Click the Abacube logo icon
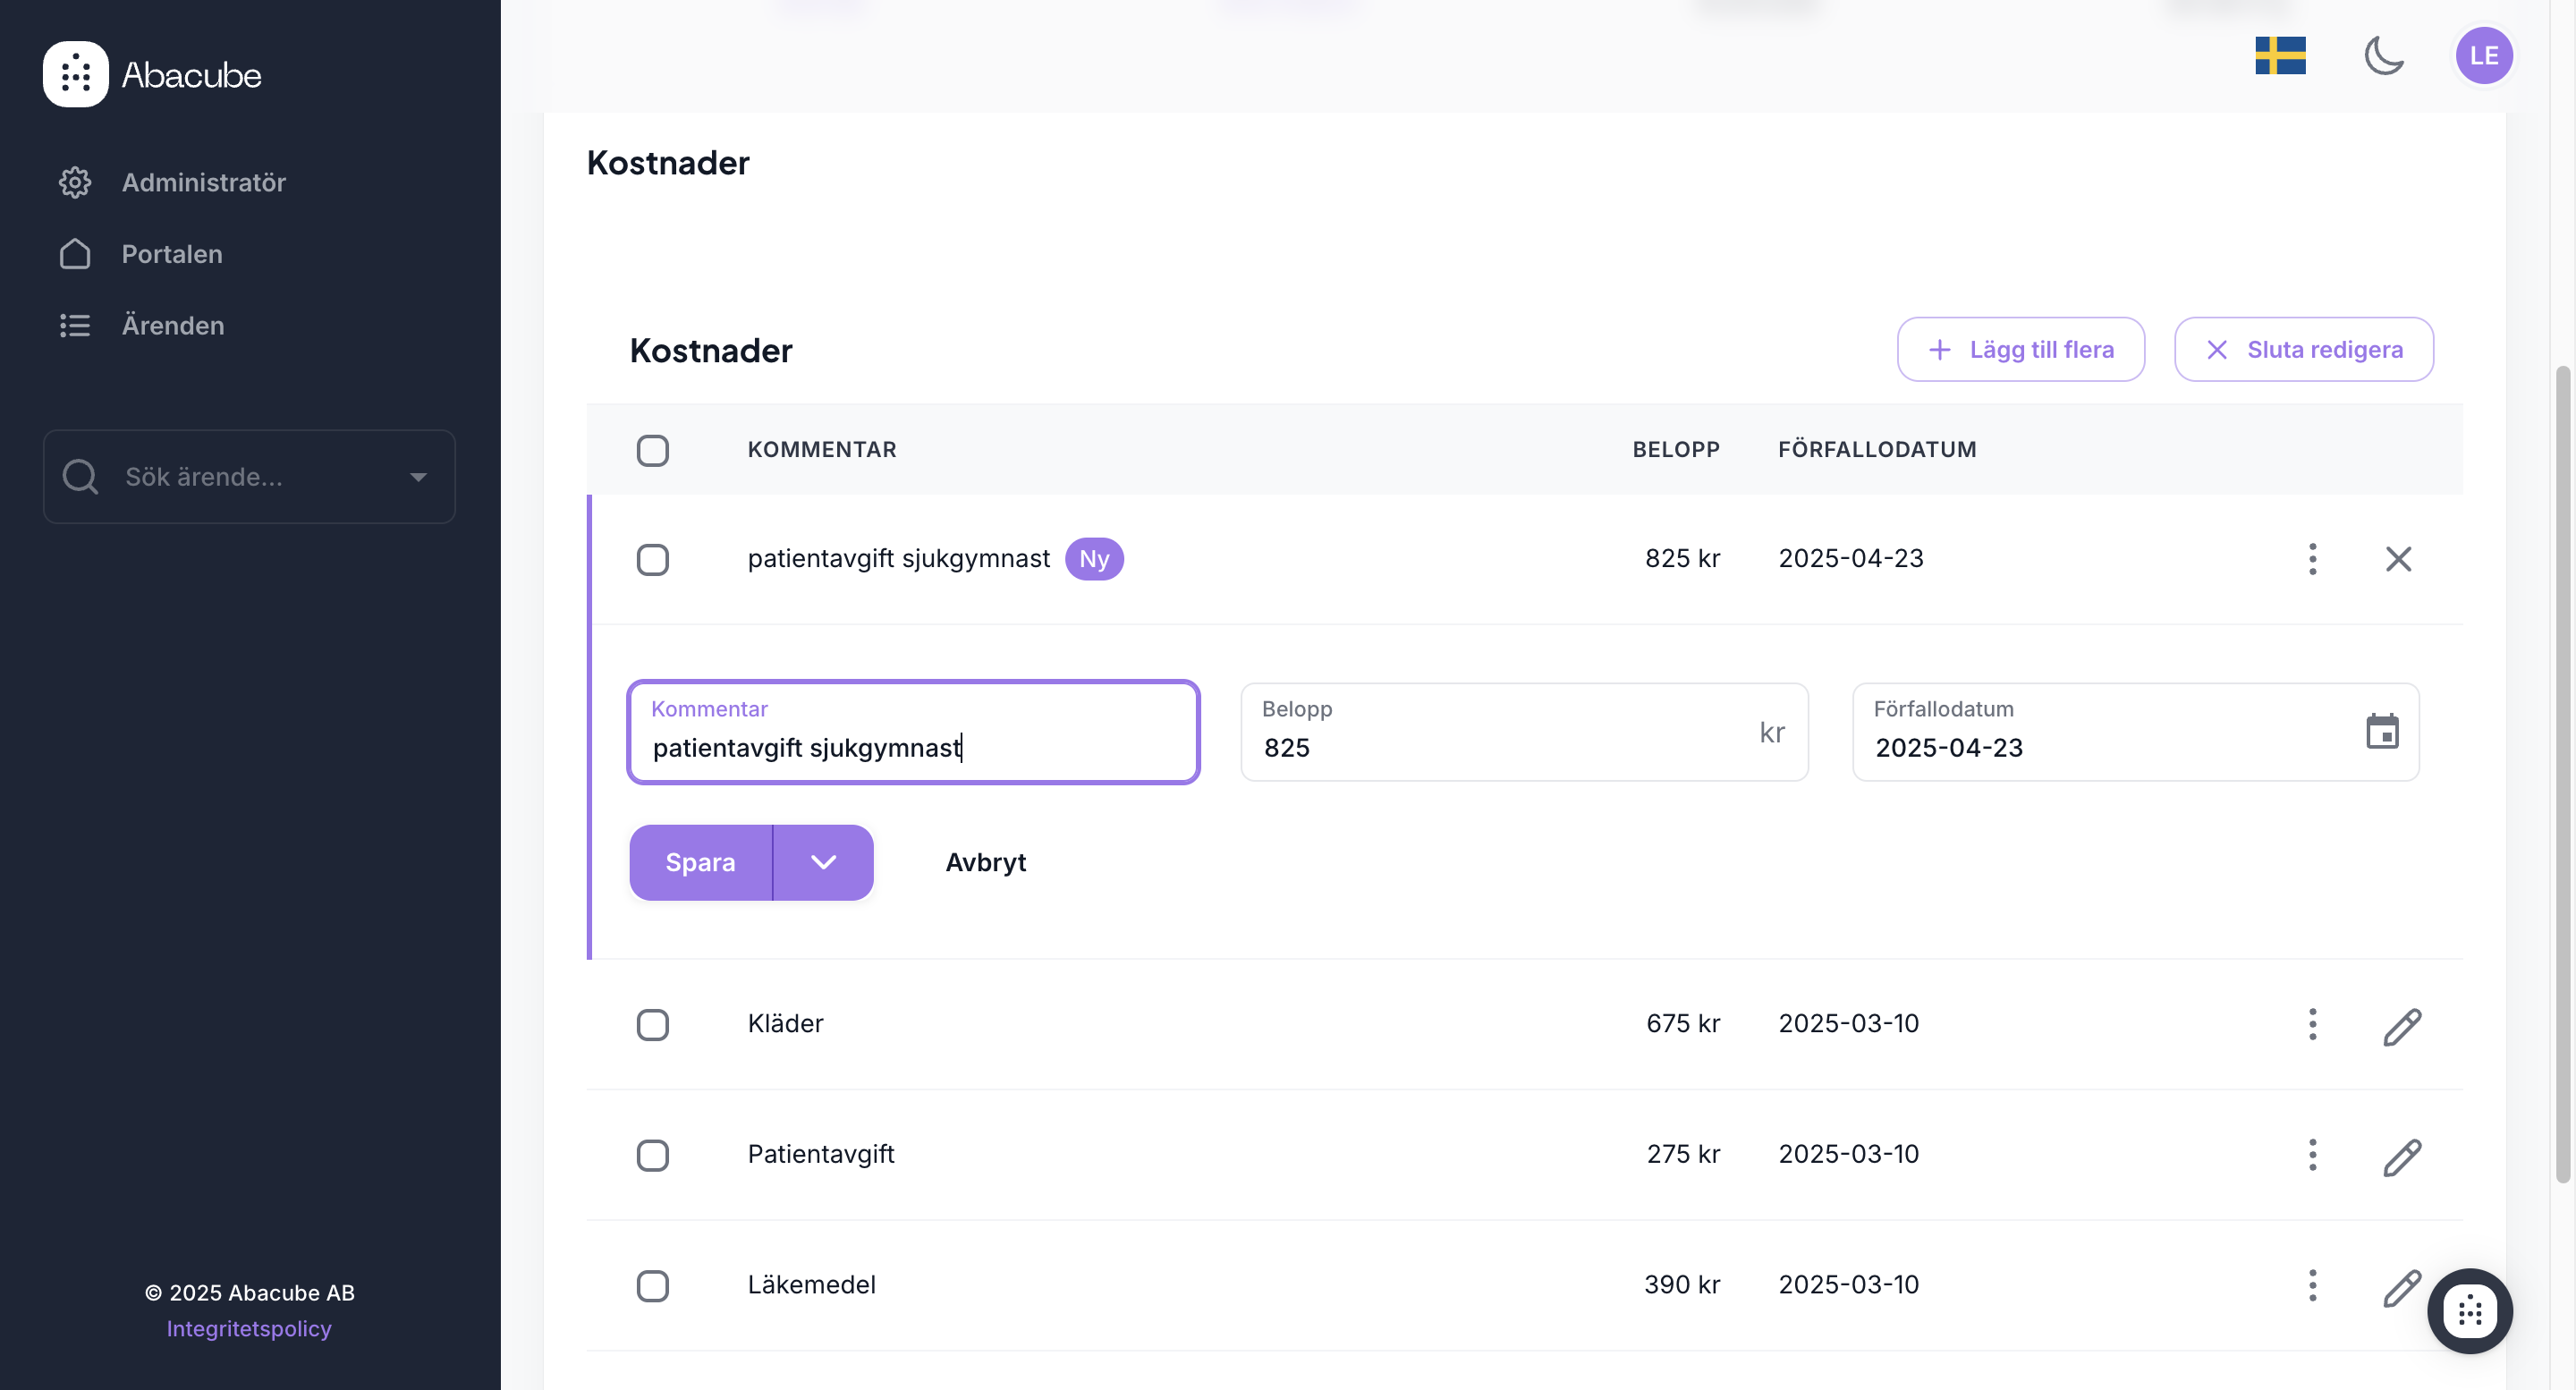 point(76,74)
